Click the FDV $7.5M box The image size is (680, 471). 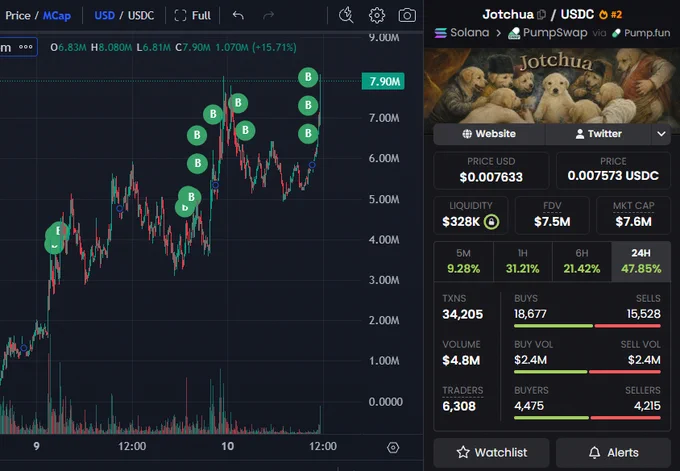click(x=552, y=216)
